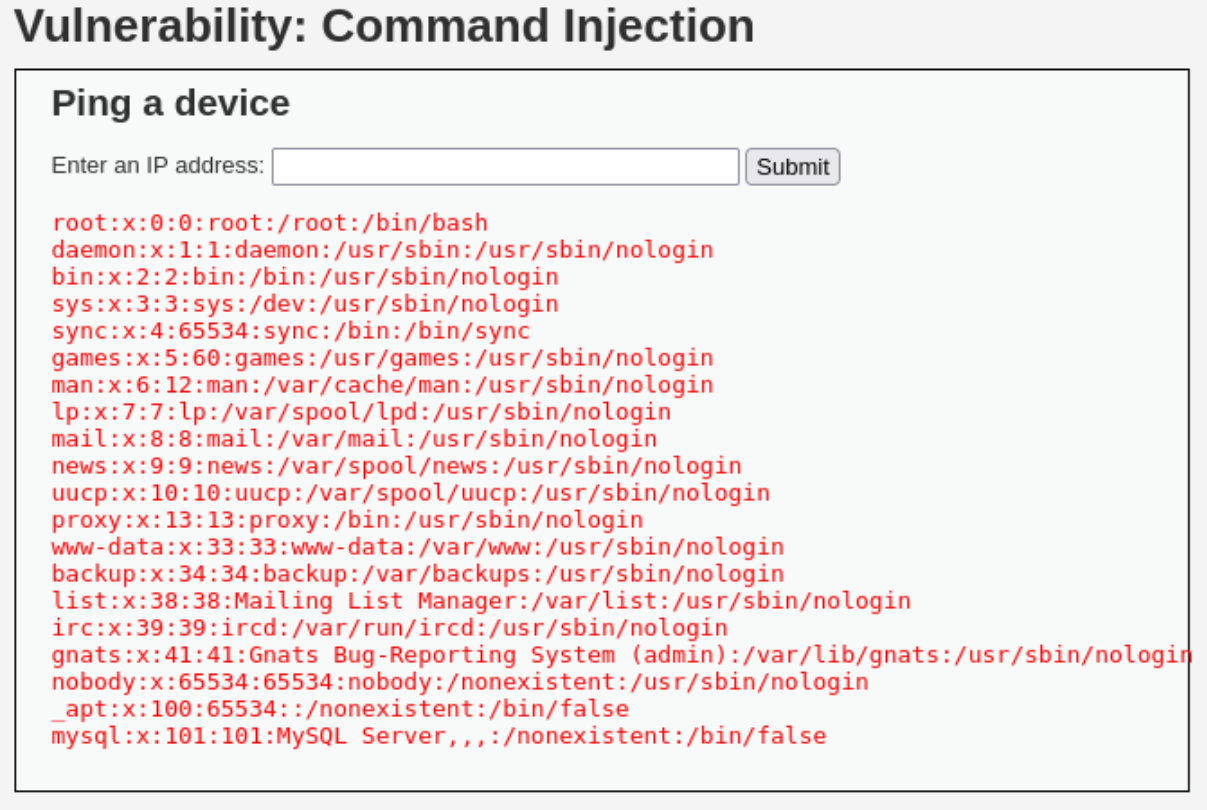The image size is (1207, 810).
Task: Focus the IP address input field
Action: click(505, 167)
